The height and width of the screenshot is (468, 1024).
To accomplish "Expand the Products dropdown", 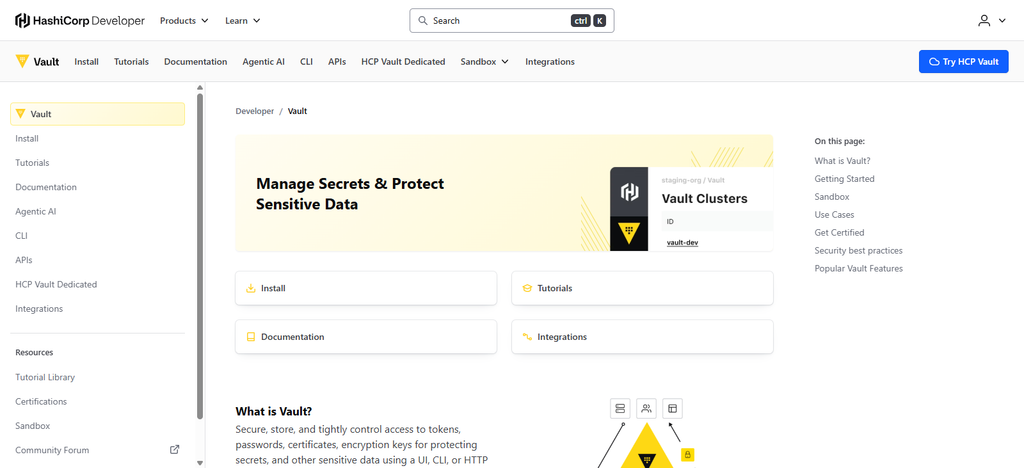I will click(x=184, y=21).
